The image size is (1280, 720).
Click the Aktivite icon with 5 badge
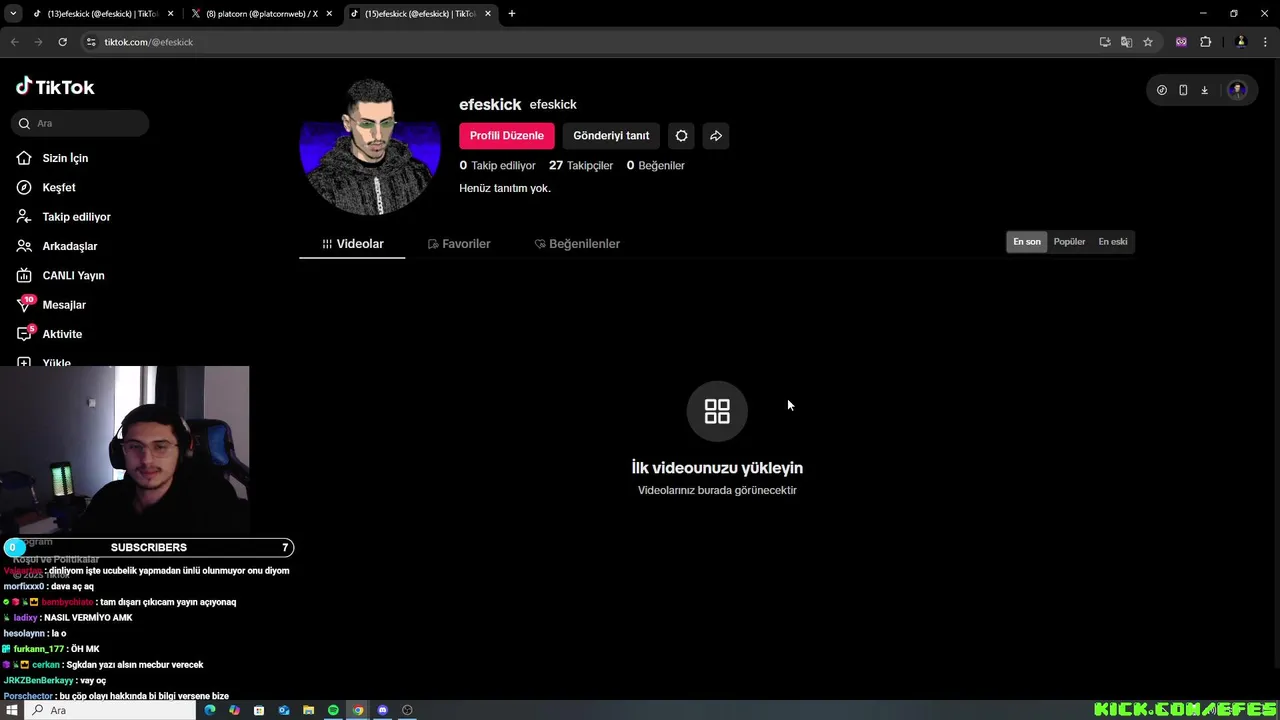(x=25, y=333)
